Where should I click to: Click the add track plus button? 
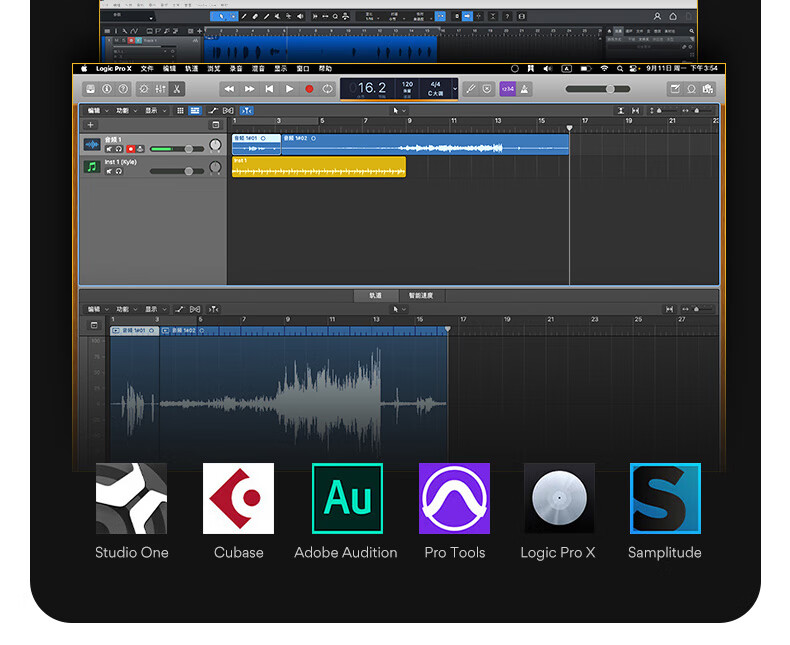pos(91,125)
